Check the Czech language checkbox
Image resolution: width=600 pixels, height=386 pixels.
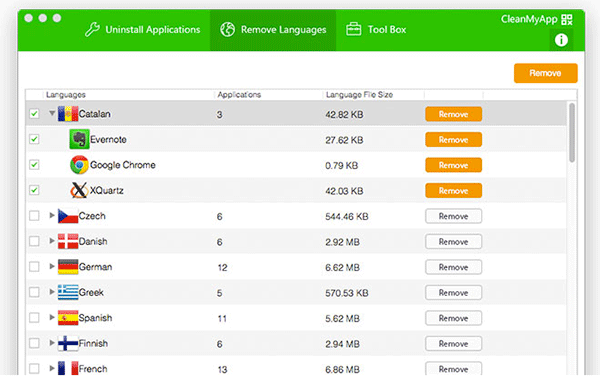(34, 216)
